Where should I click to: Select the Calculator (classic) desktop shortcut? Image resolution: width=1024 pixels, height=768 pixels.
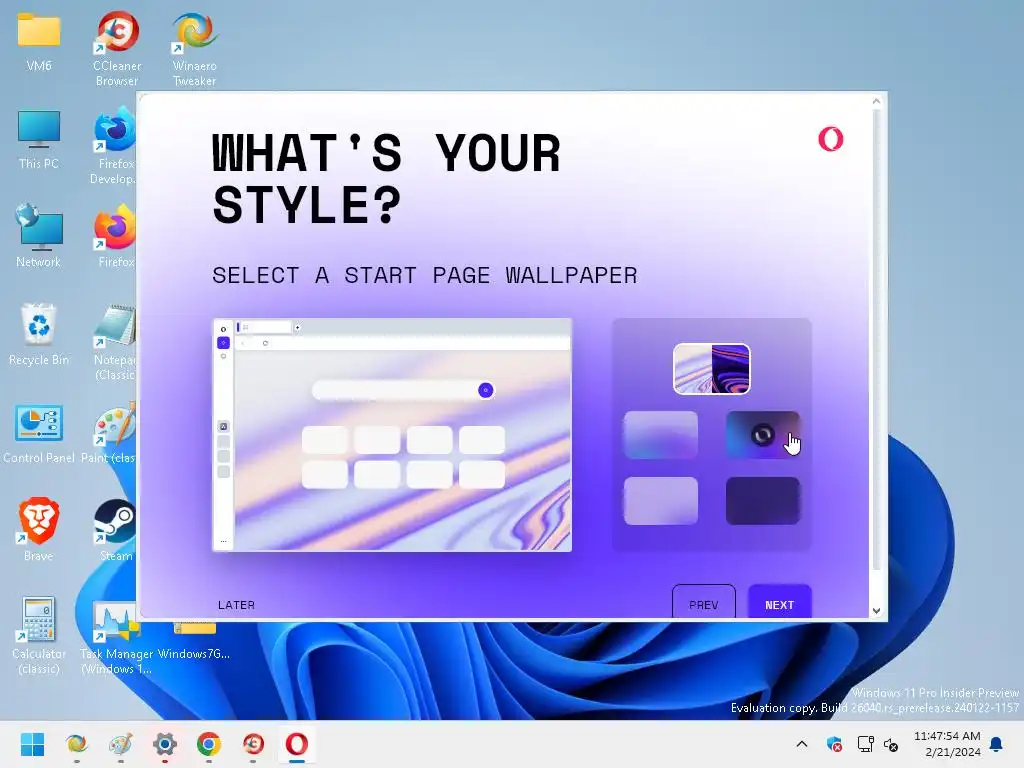pos(39,635)
